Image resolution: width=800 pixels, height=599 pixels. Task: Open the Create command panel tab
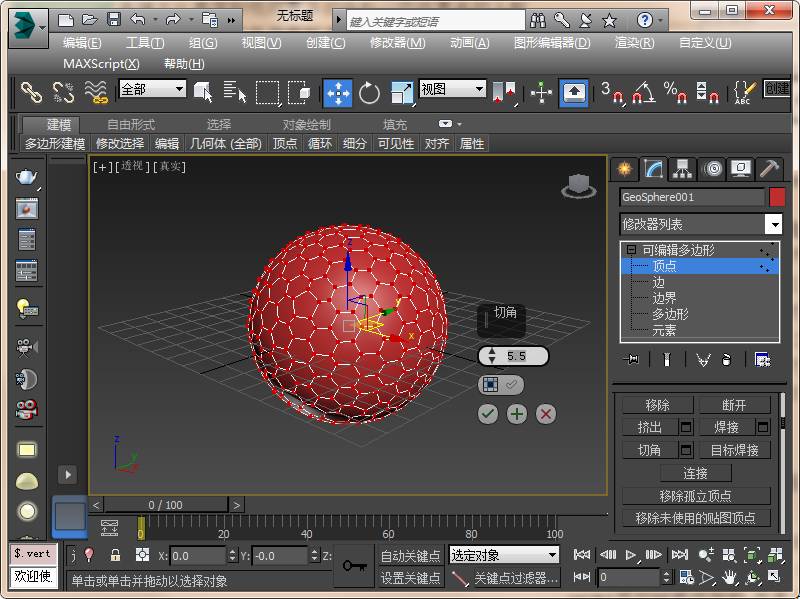click(x=624, y=169)
